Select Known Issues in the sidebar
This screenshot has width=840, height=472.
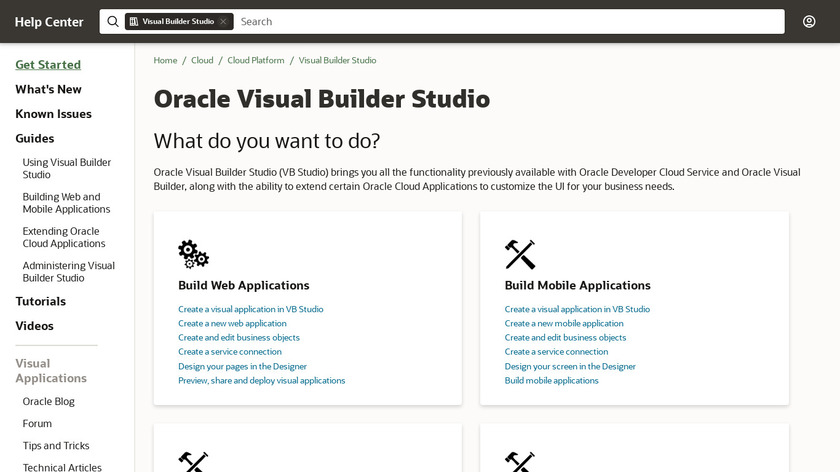(53, 114)
